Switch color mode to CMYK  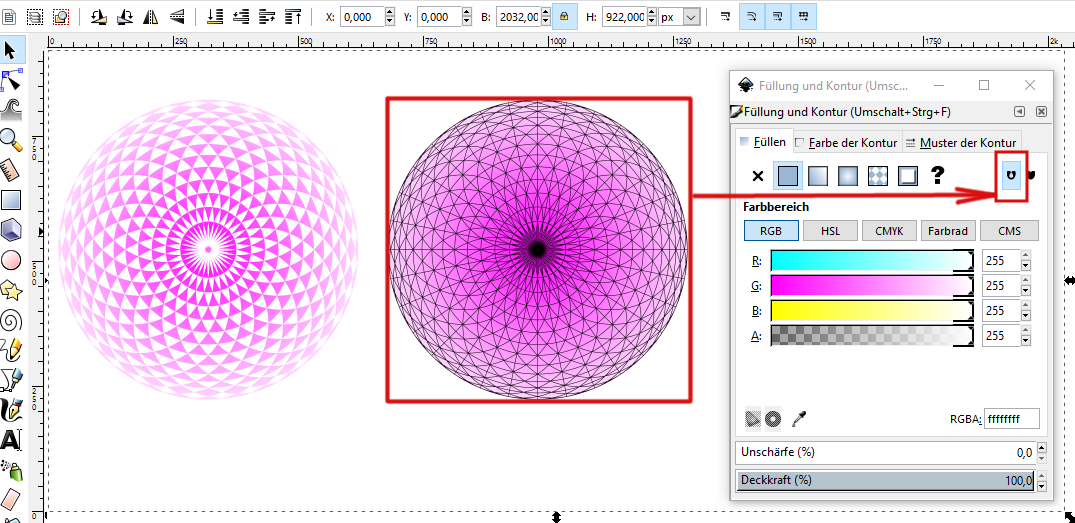point(889,231)
